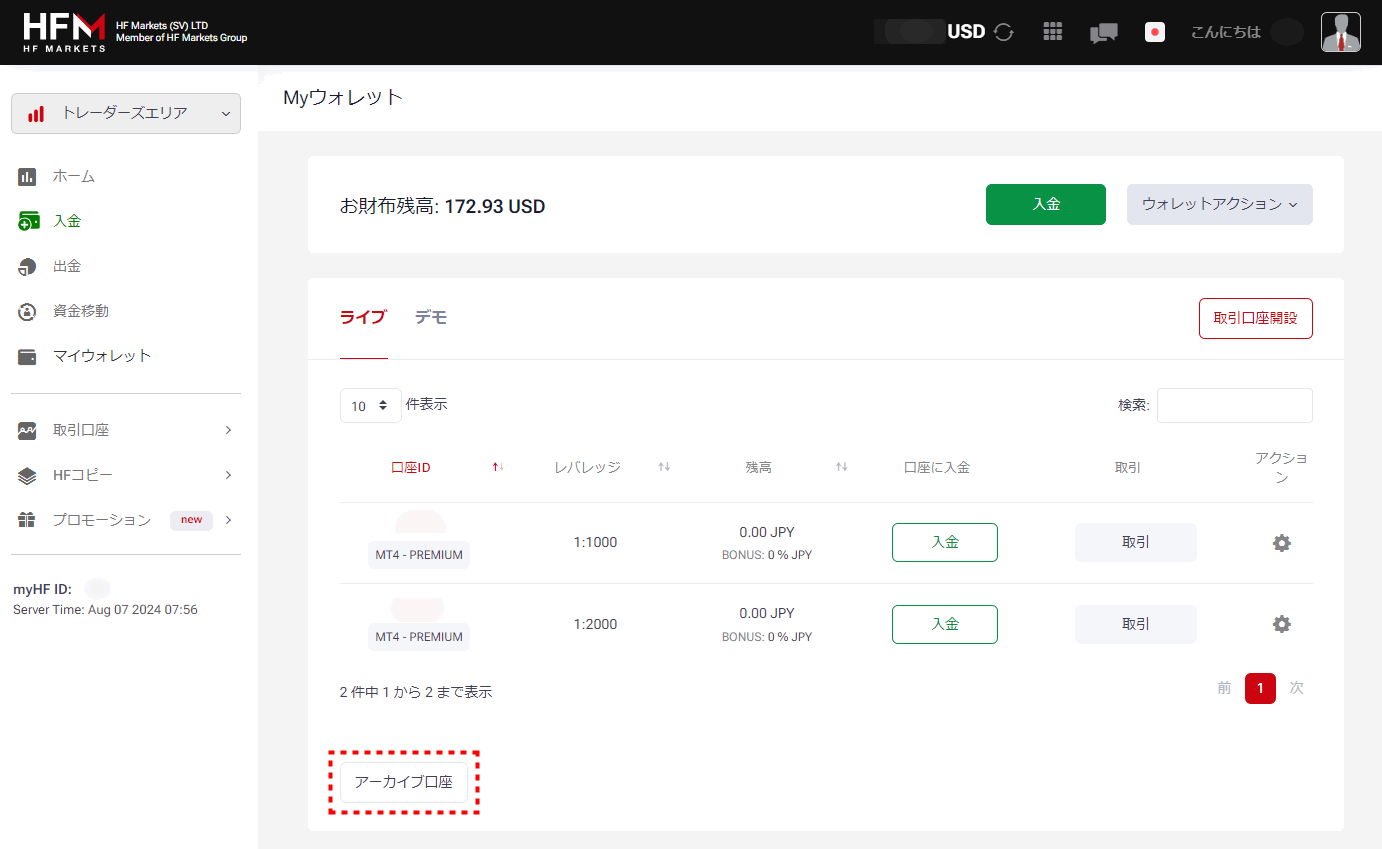The image size is (1382, 849).
Task: Click the Server Time text in sidebar
Action: pyautogui.click(x=105, y=609)
